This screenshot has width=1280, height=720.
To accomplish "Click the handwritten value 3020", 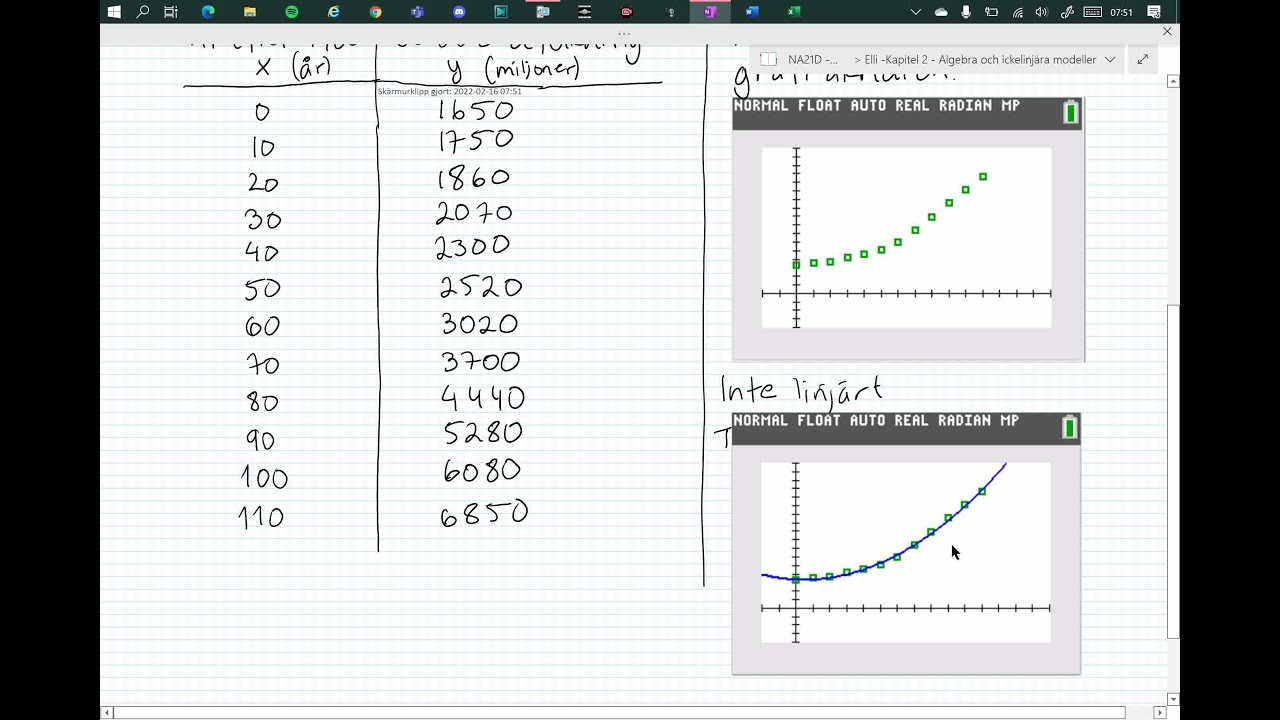I will pos(480,324).
